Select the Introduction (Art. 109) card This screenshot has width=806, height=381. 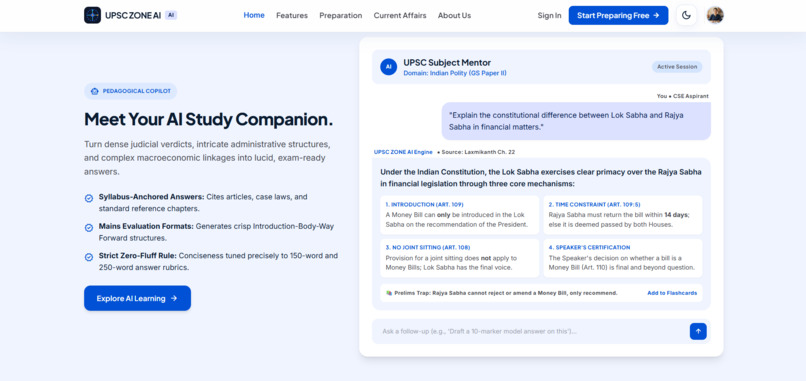pyautogui.click(x=460, y=215)
